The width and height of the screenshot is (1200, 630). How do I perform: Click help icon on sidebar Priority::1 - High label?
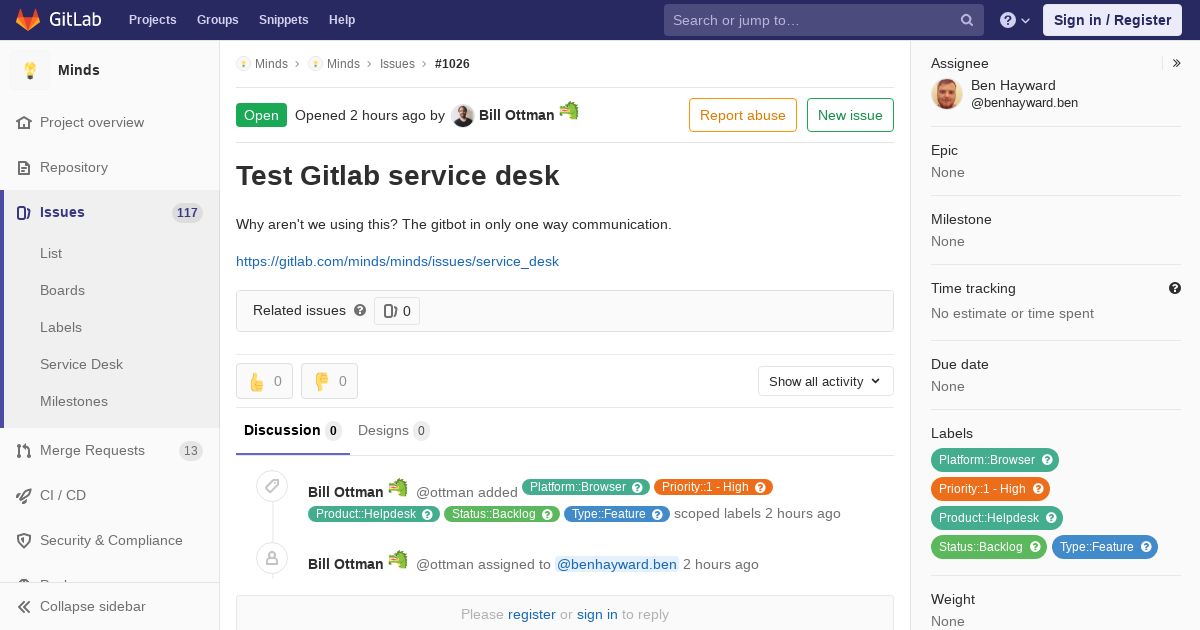tap(1038, 489)
